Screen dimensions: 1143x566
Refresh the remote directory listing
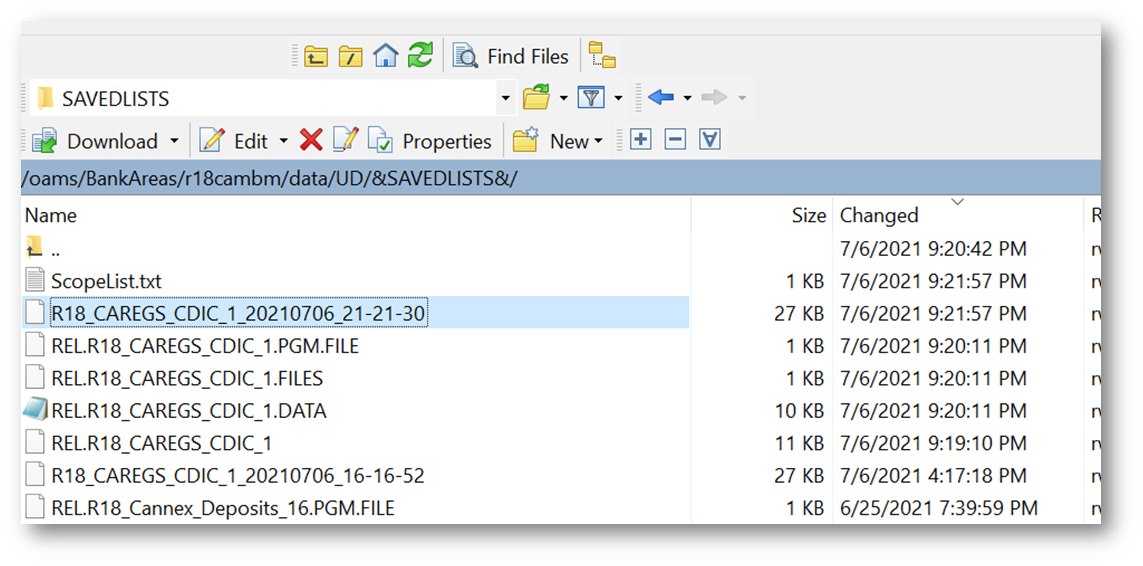click(x=420, y=56)
